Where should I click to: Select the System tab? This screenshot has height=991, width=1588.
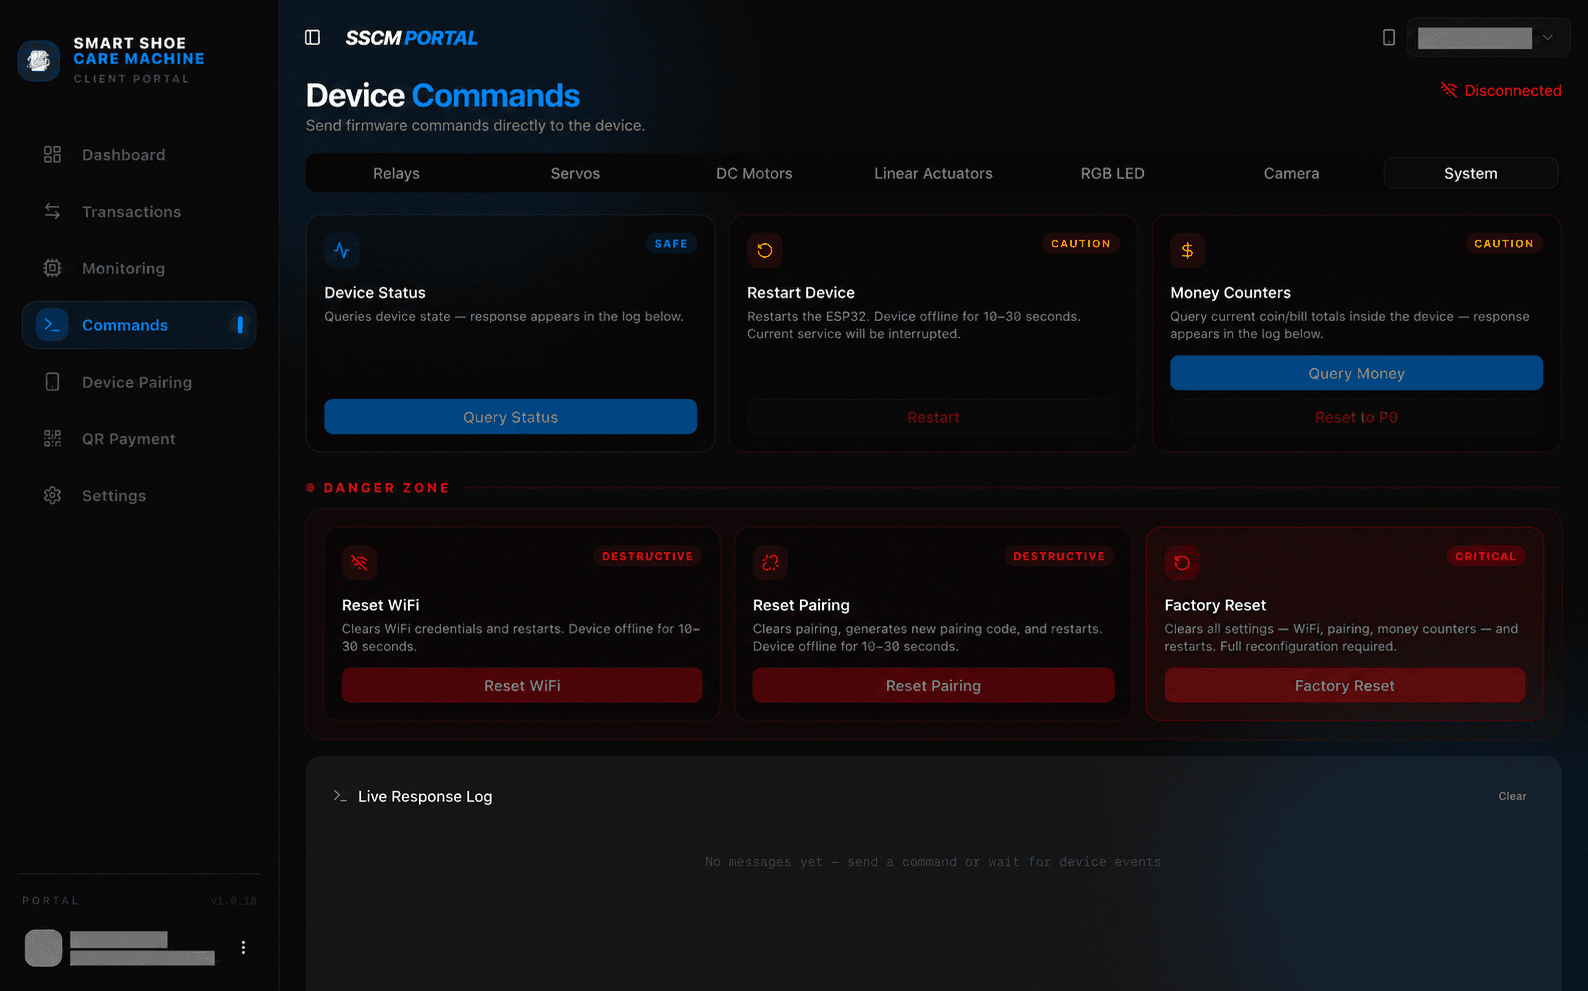pos(1471,173)
